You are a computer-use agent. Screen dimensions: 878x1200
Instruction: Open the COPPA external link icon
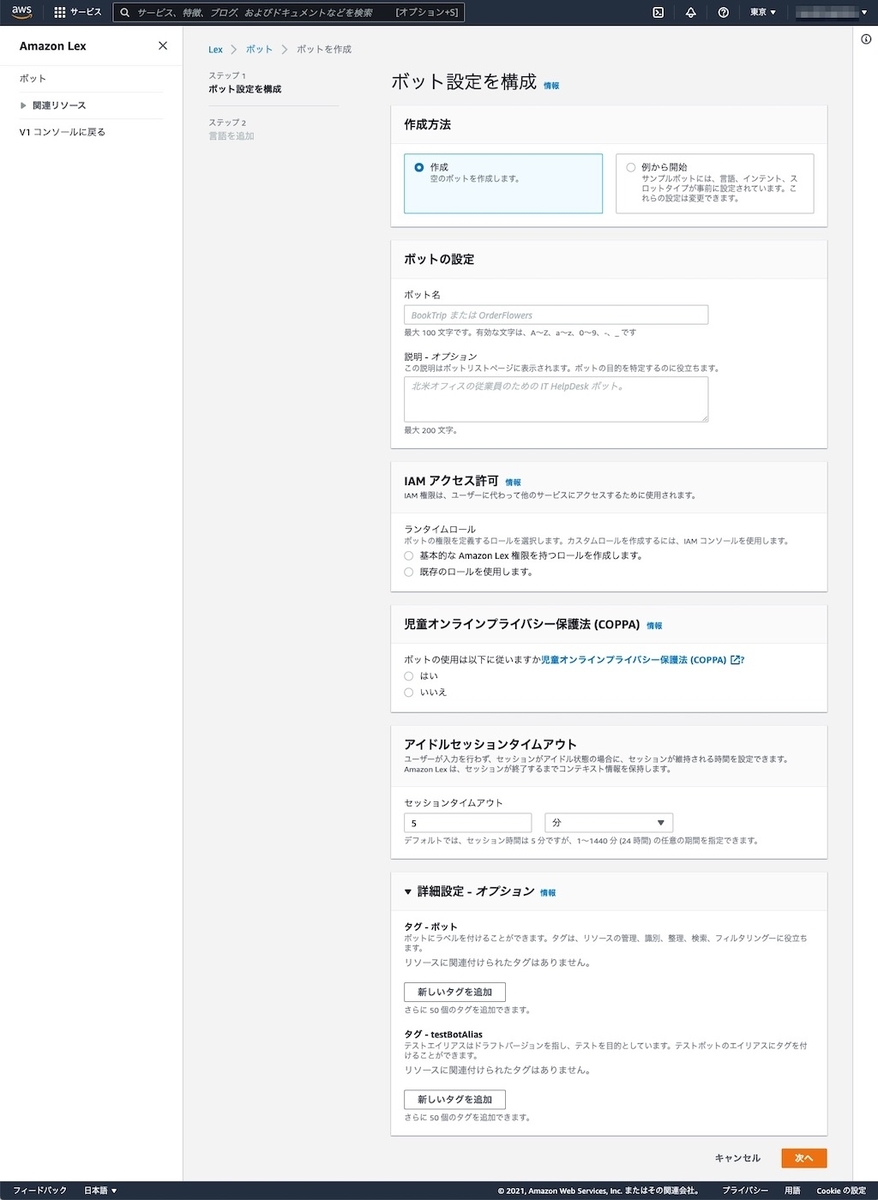(736, 660)
